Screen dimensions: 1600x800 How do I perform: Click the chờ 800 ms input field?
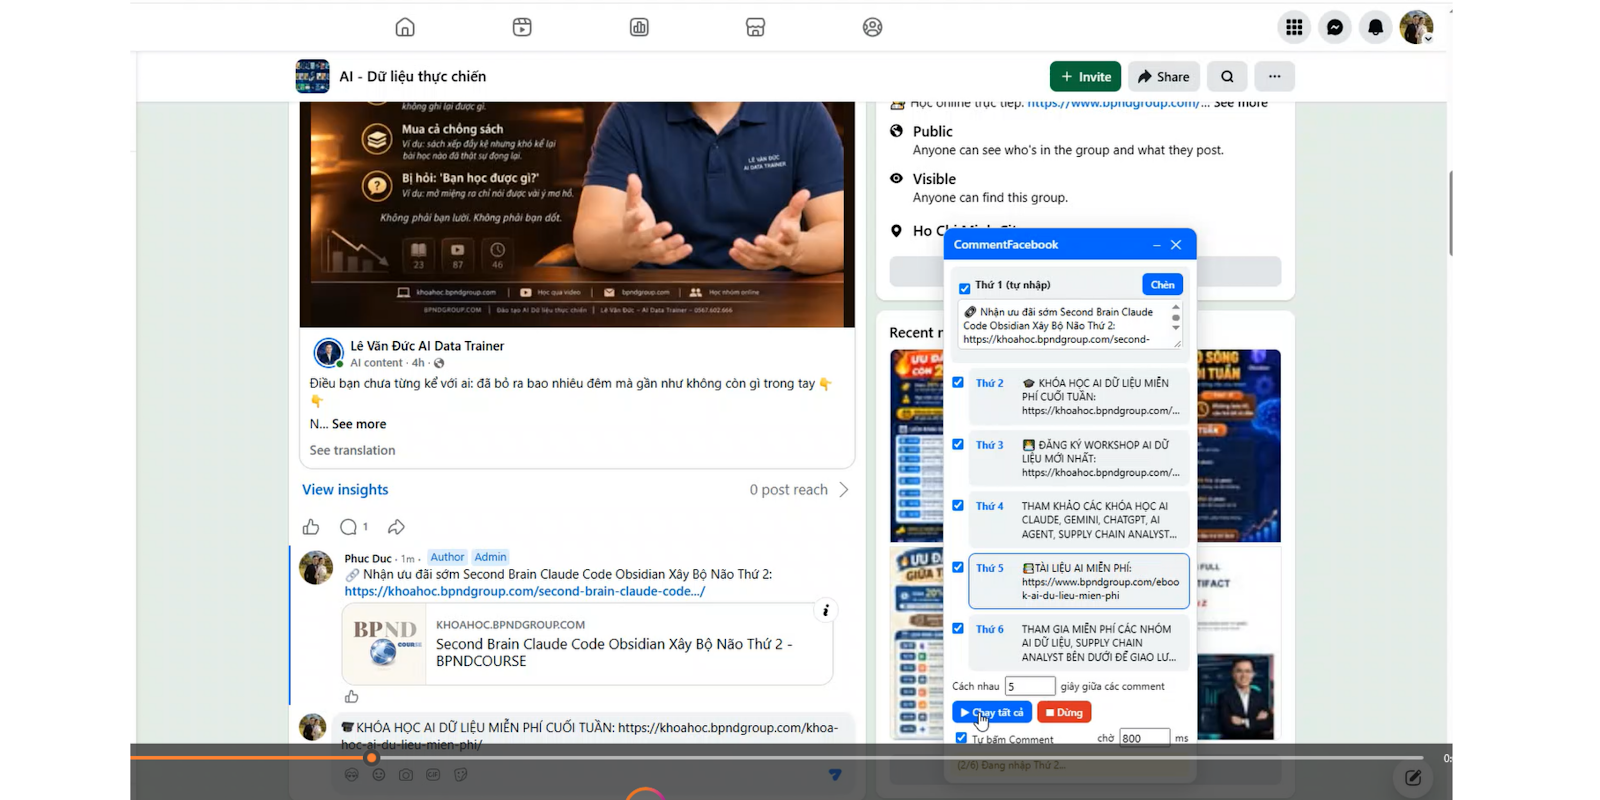pyautogui.click(x=1144, y=738)
